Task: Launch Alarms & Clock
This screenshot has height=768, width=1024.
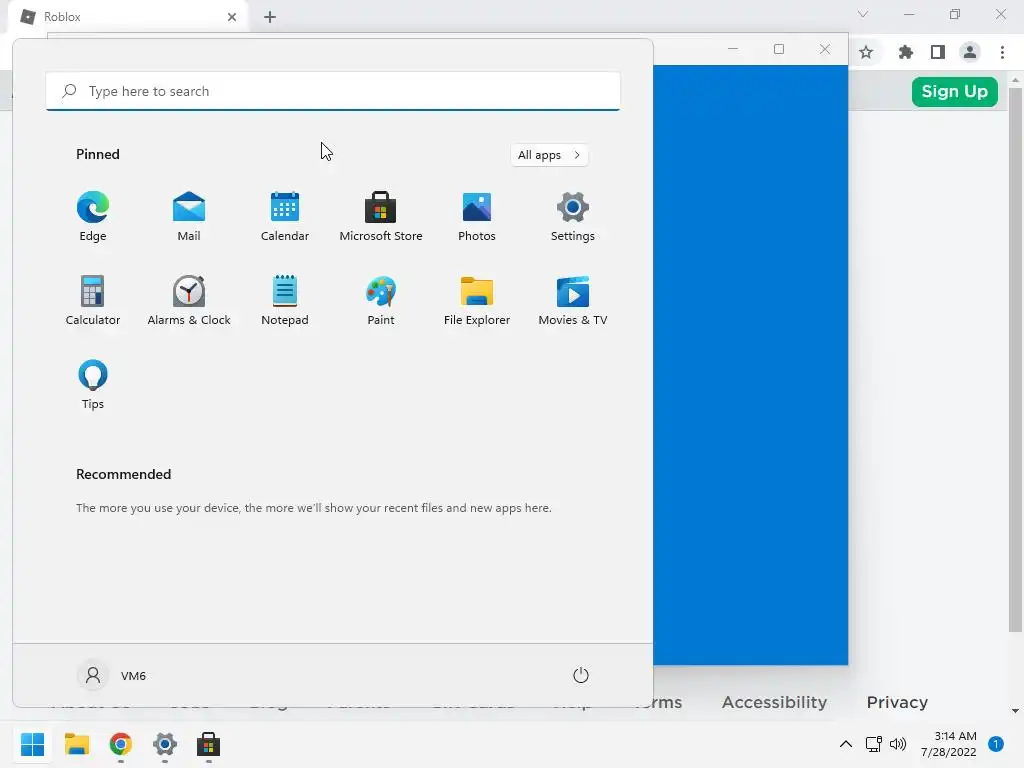Action: tap(189, 301)
